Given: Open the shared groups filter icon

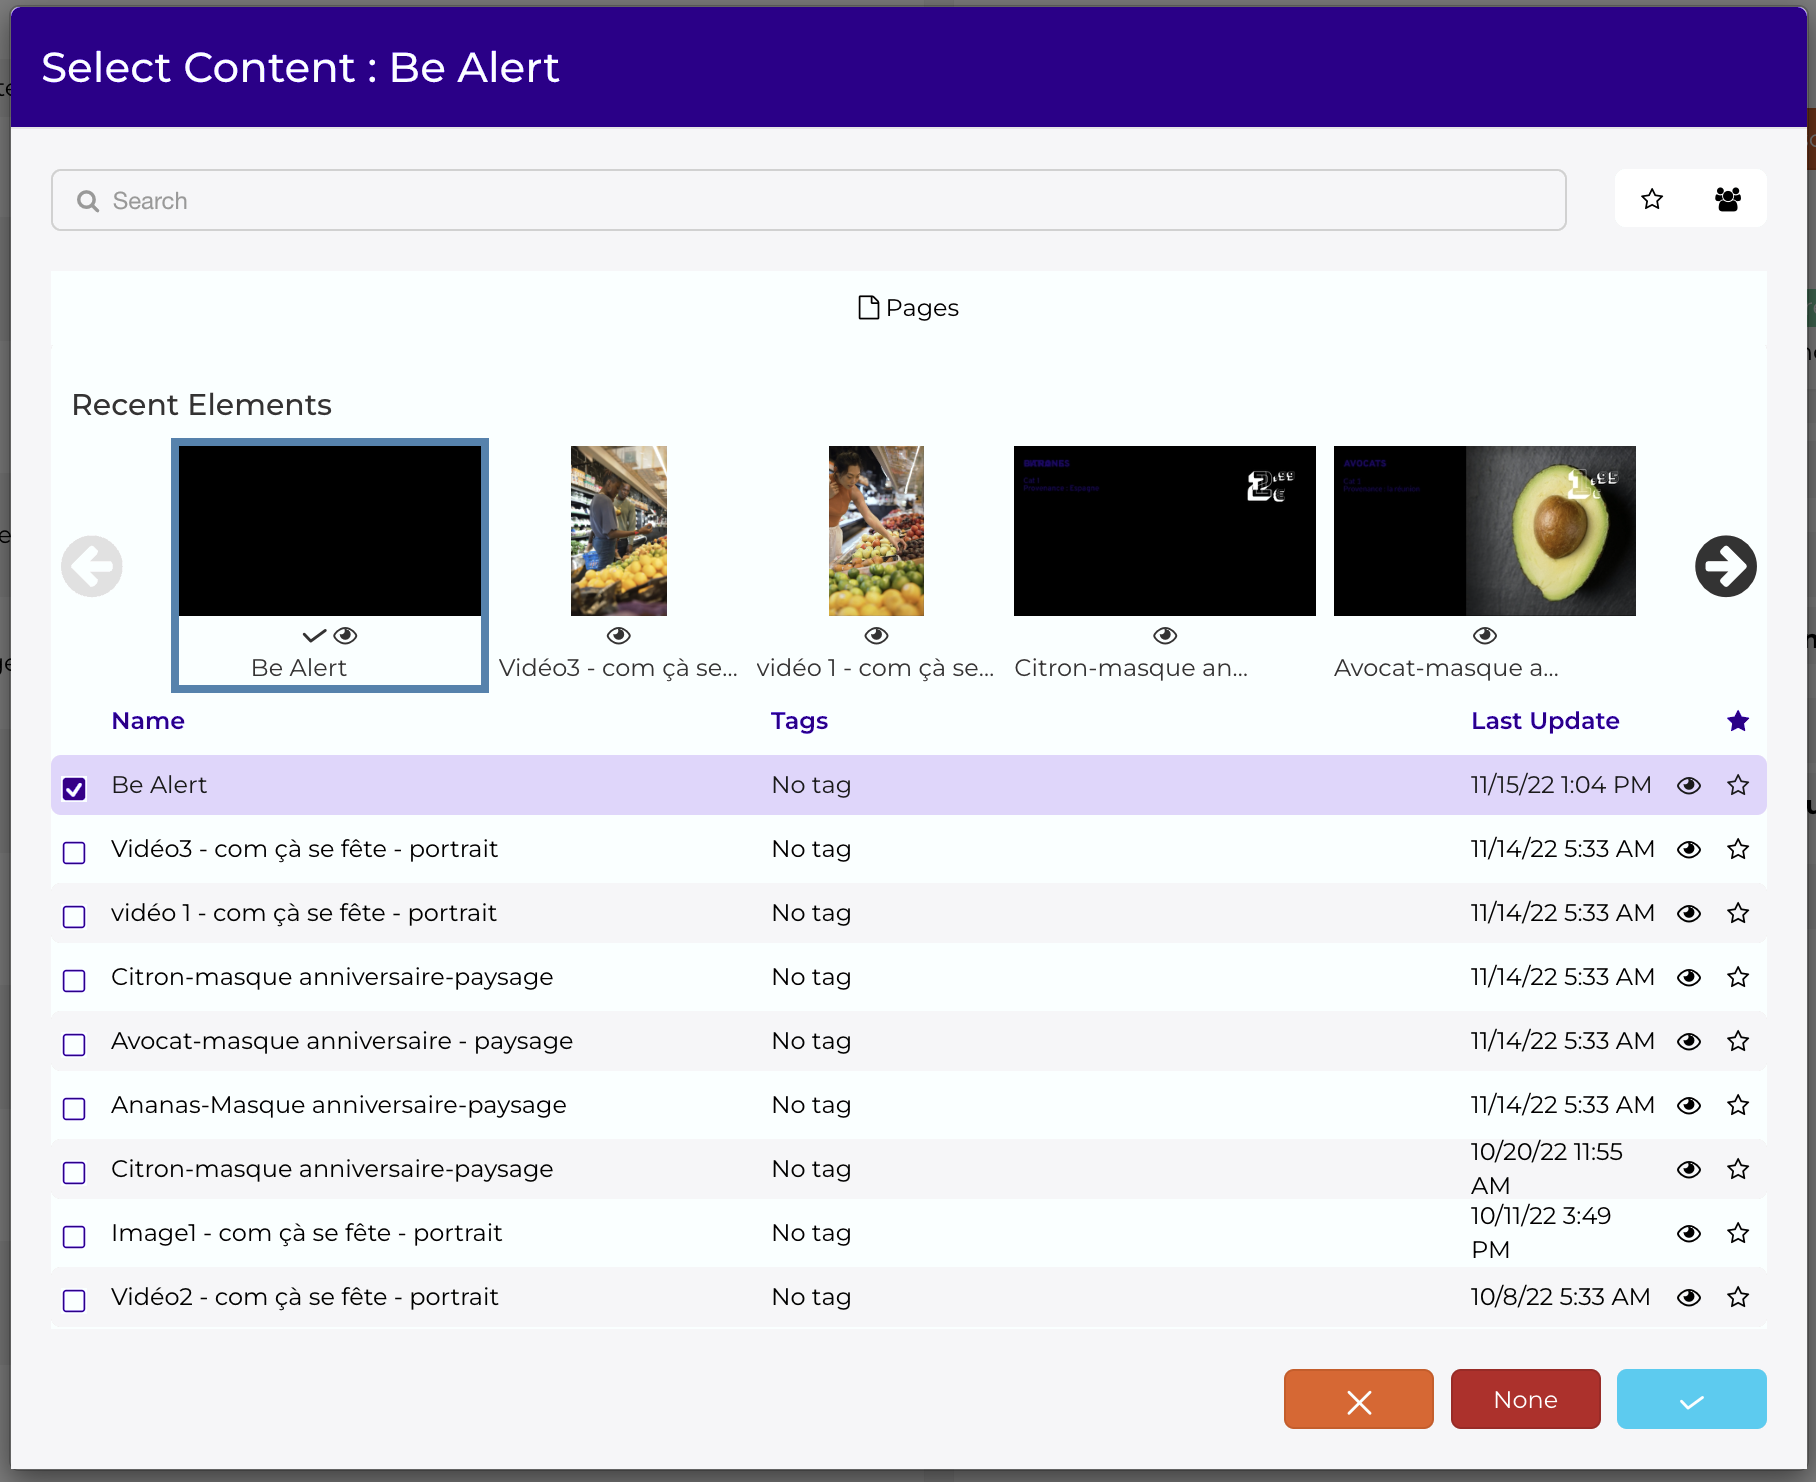Looking at the screenshot, I should point(1728,199).
